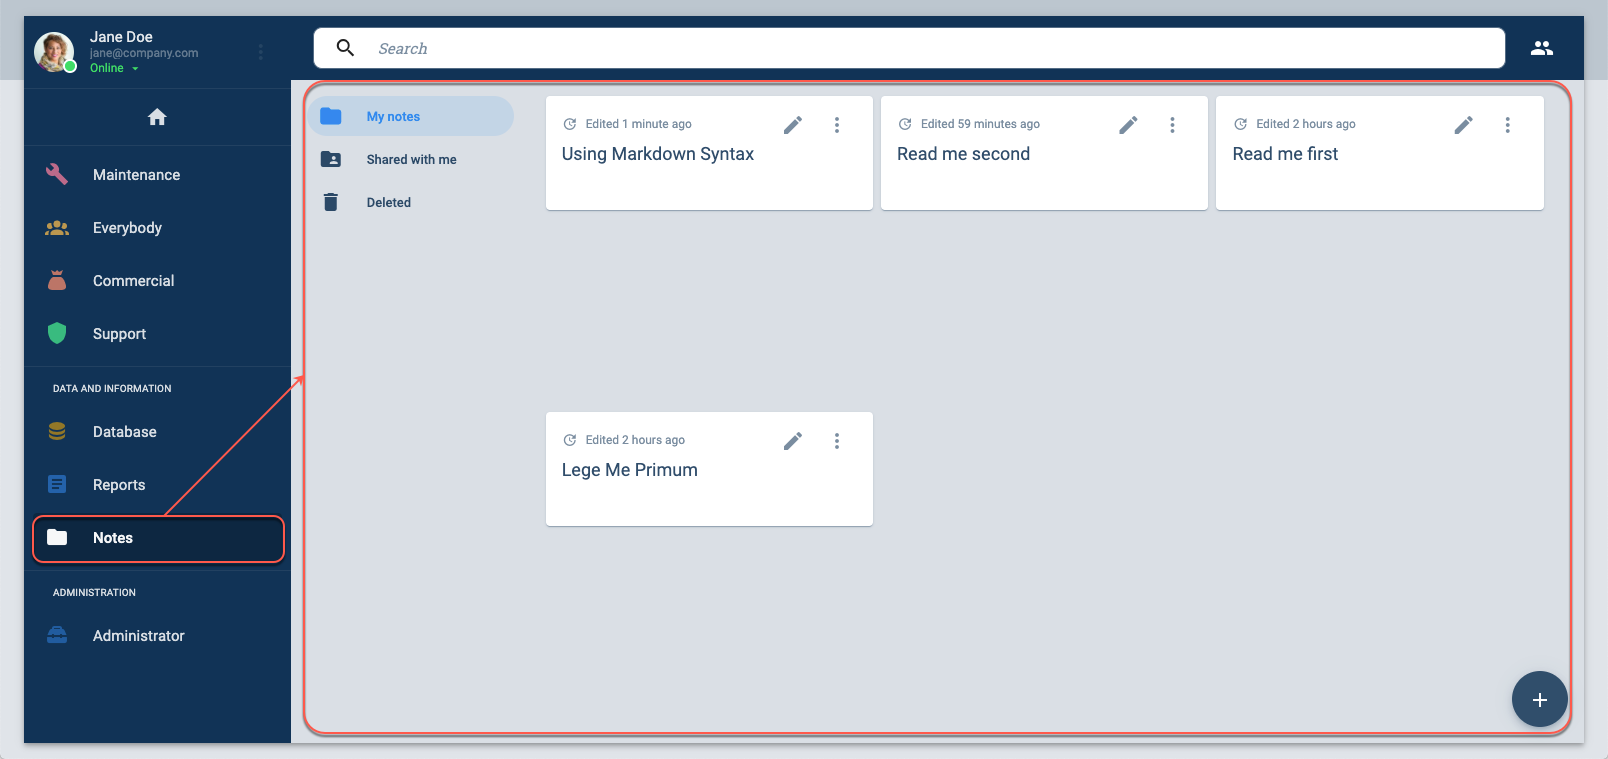This screenshot has height=759, width=1608.
Task: Select the My notes folder
Action: (x=411, y=116)
